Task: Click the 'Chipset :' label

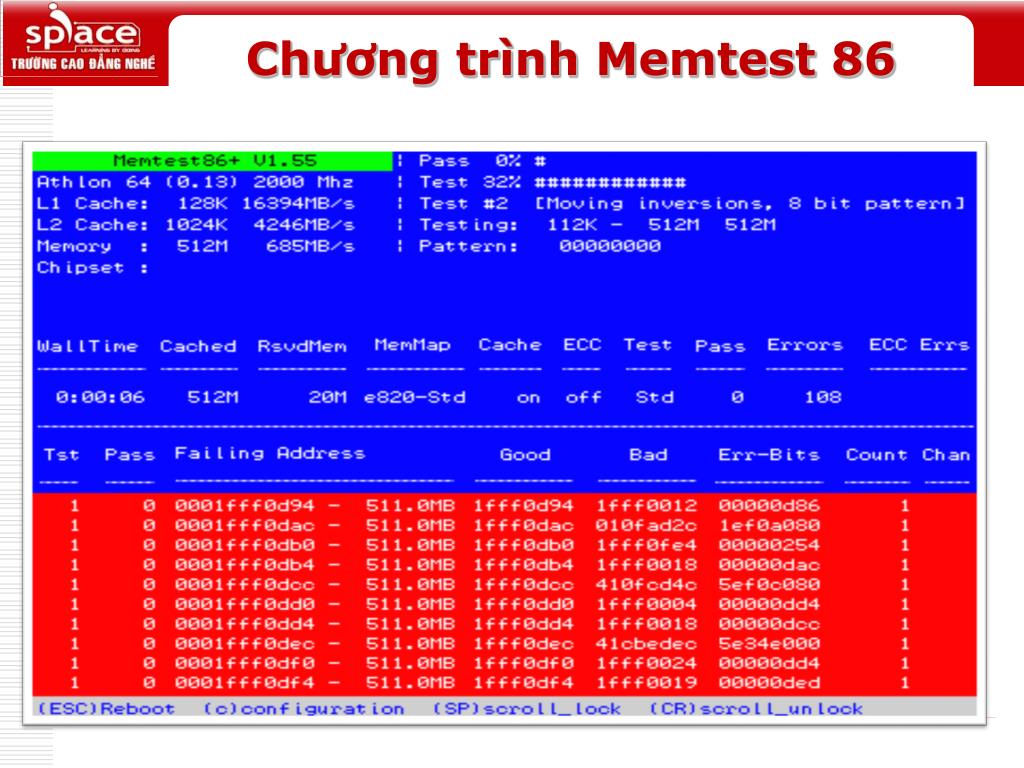Action: [x=92, y=268]
